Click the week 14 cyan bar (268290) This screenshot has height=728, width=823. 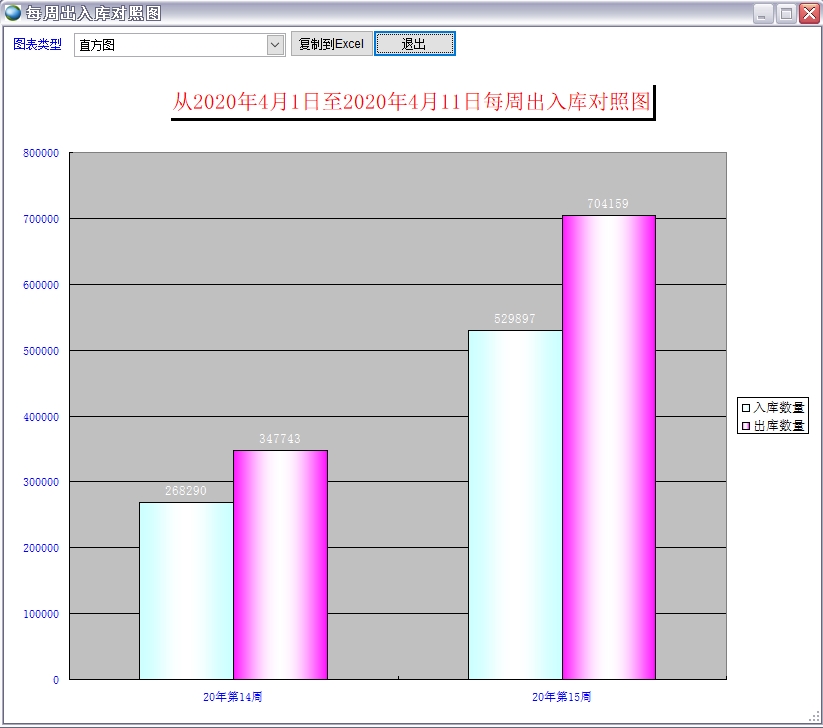(x=186, y=590)
